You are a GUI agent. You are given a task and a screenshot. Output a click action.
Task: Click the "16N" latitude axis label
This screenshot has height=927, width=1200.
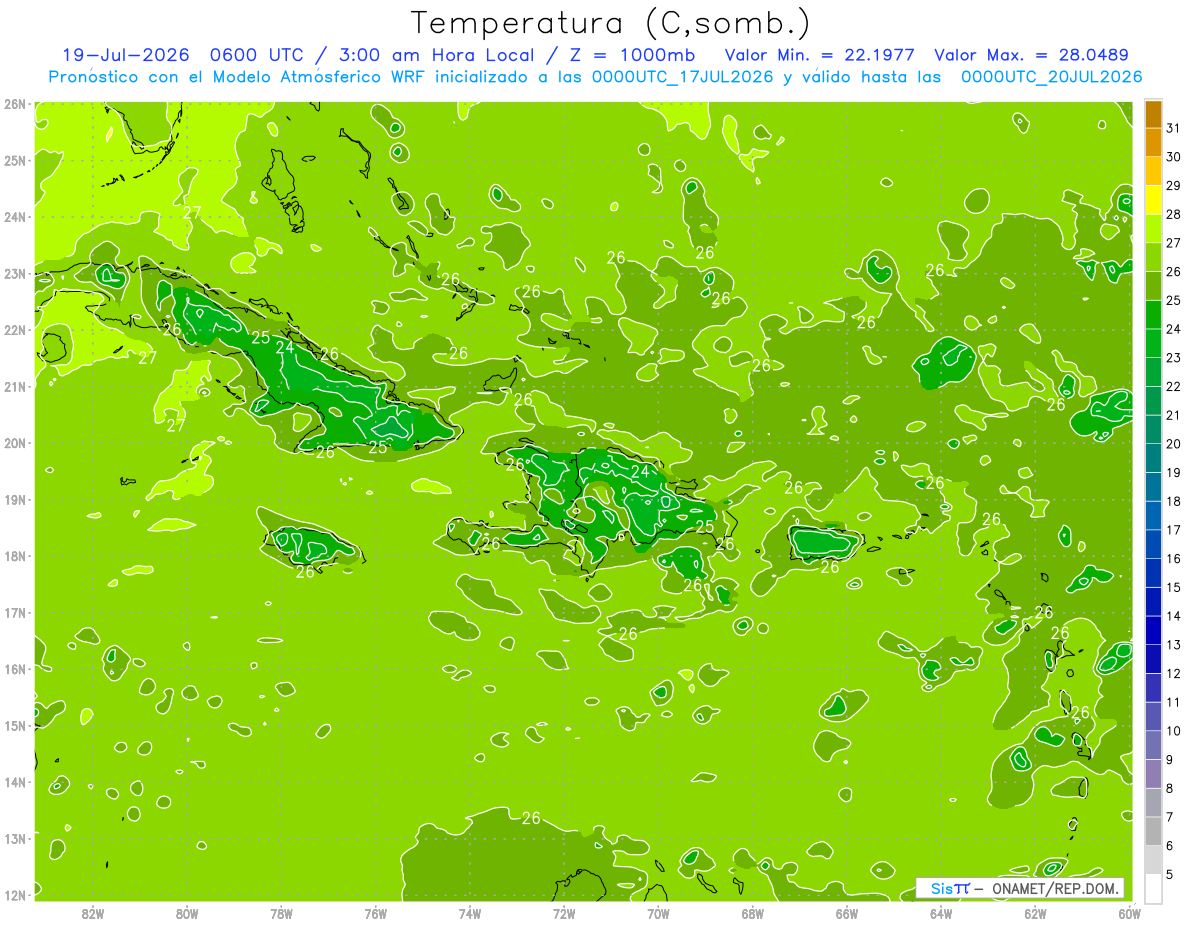tap(15, 669)
